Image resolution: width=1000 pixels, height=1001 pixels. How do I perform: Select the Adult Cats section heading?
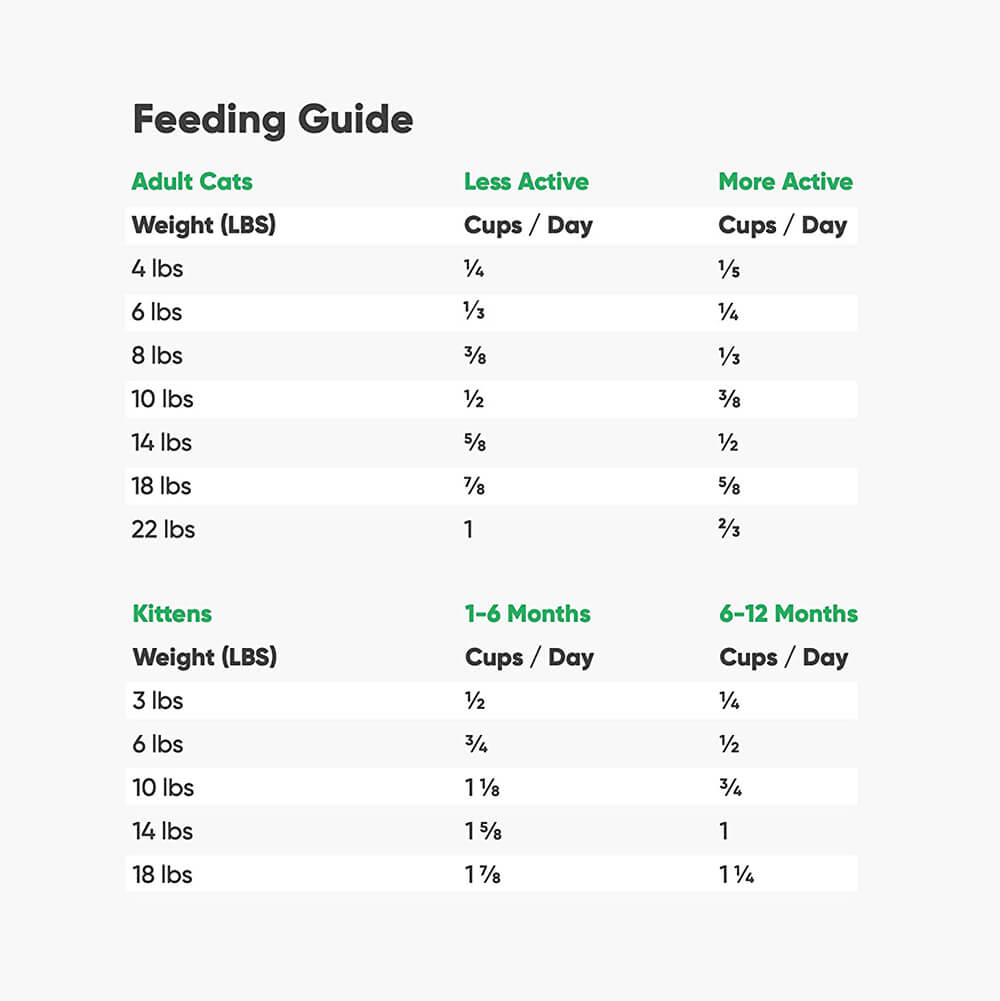tap(192, 182)
